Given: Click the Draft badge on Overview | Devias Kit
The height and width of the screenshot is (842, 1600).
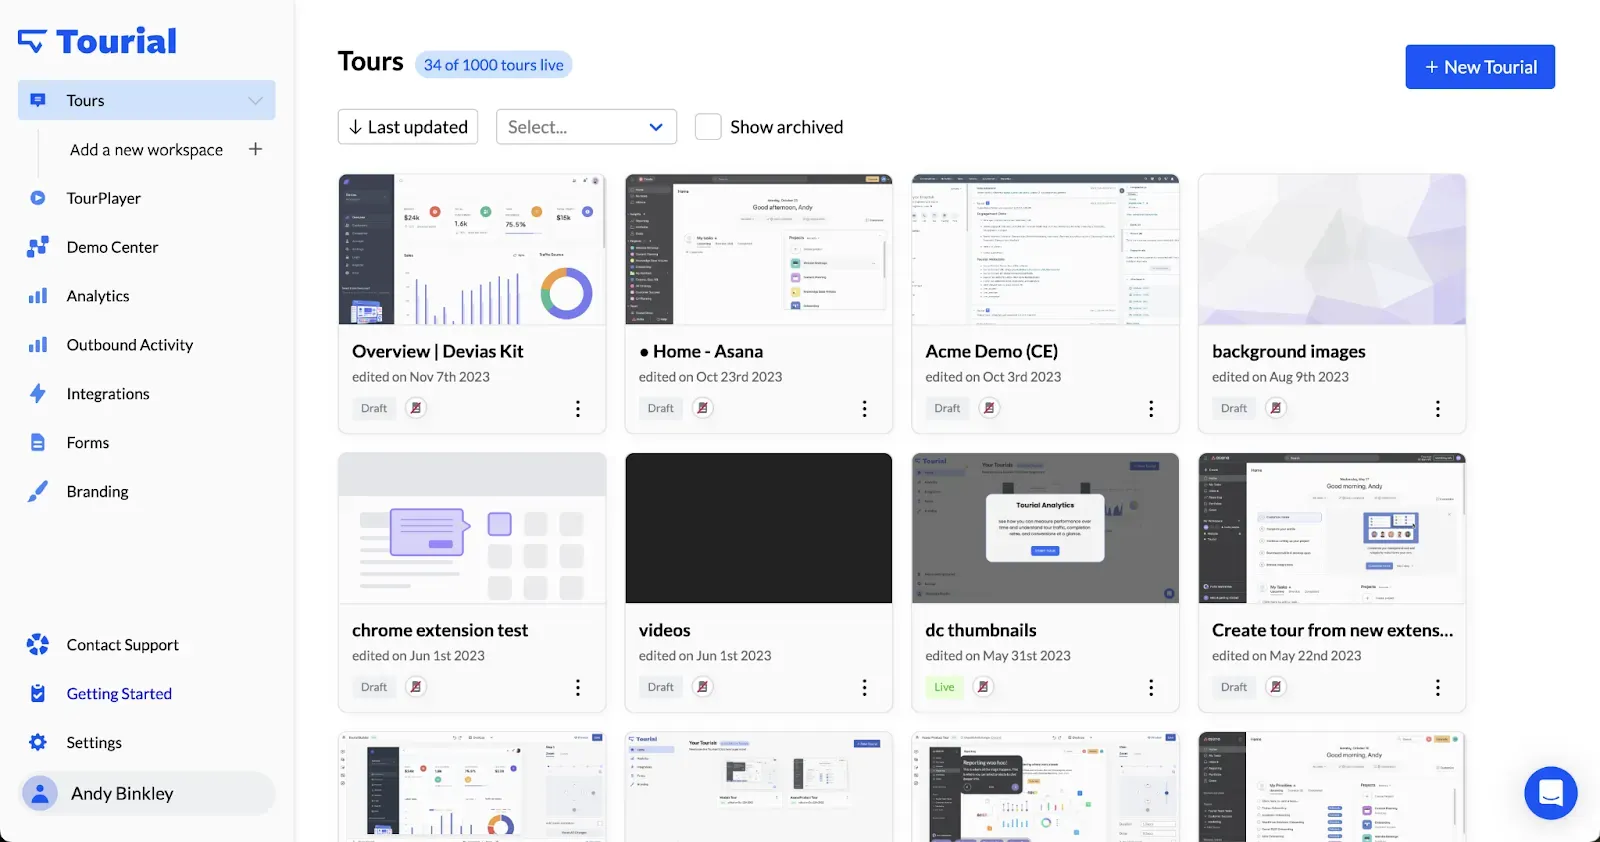Looking at the screenshot, I should (x=374, y=408).
